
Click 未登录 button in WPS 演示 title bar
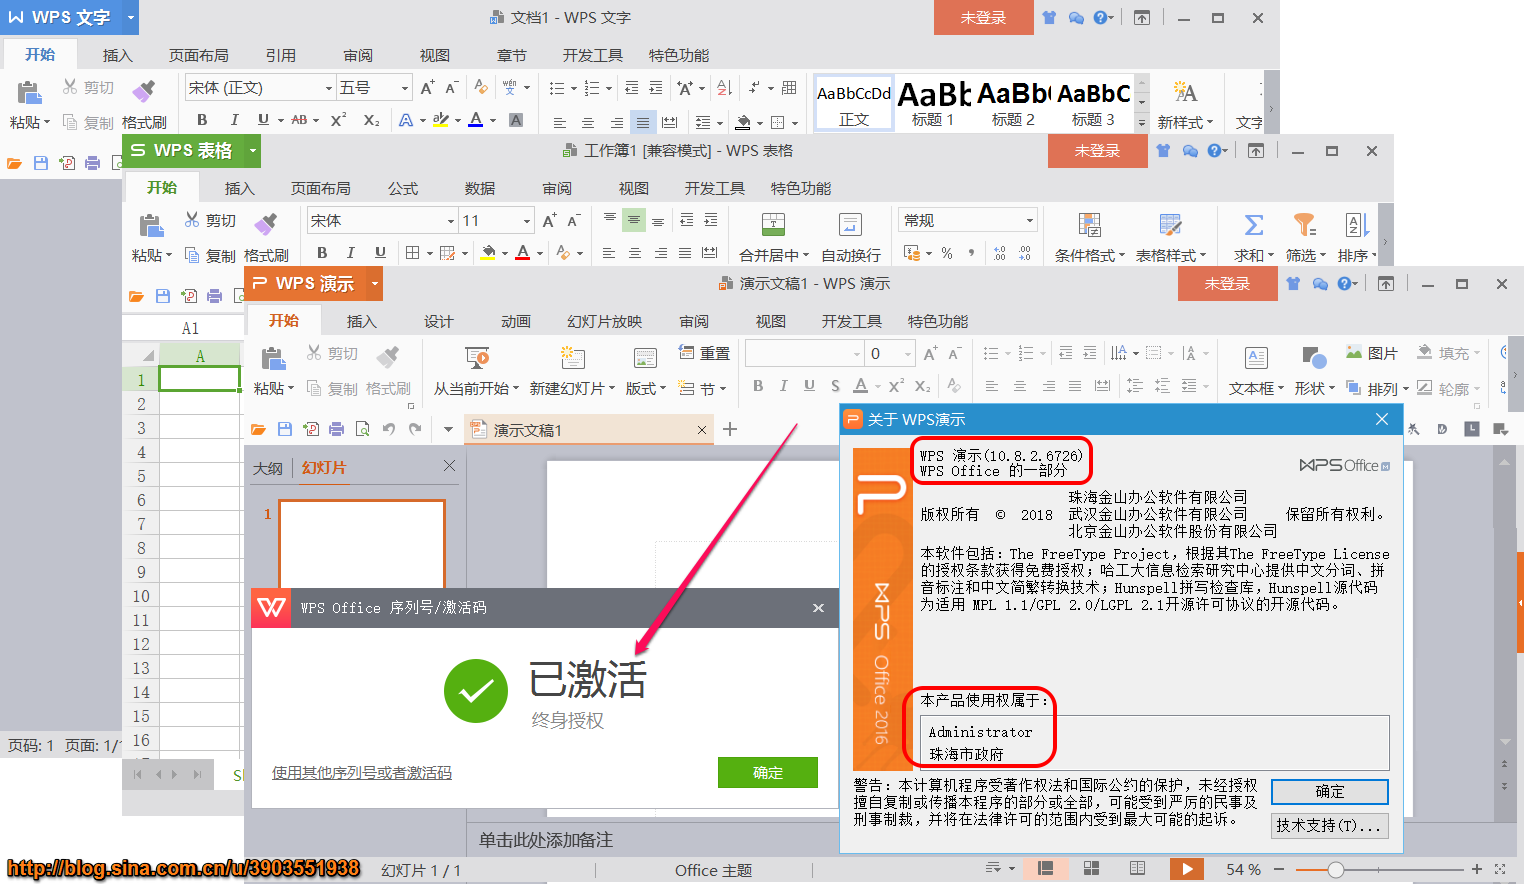coord(1227,283)
